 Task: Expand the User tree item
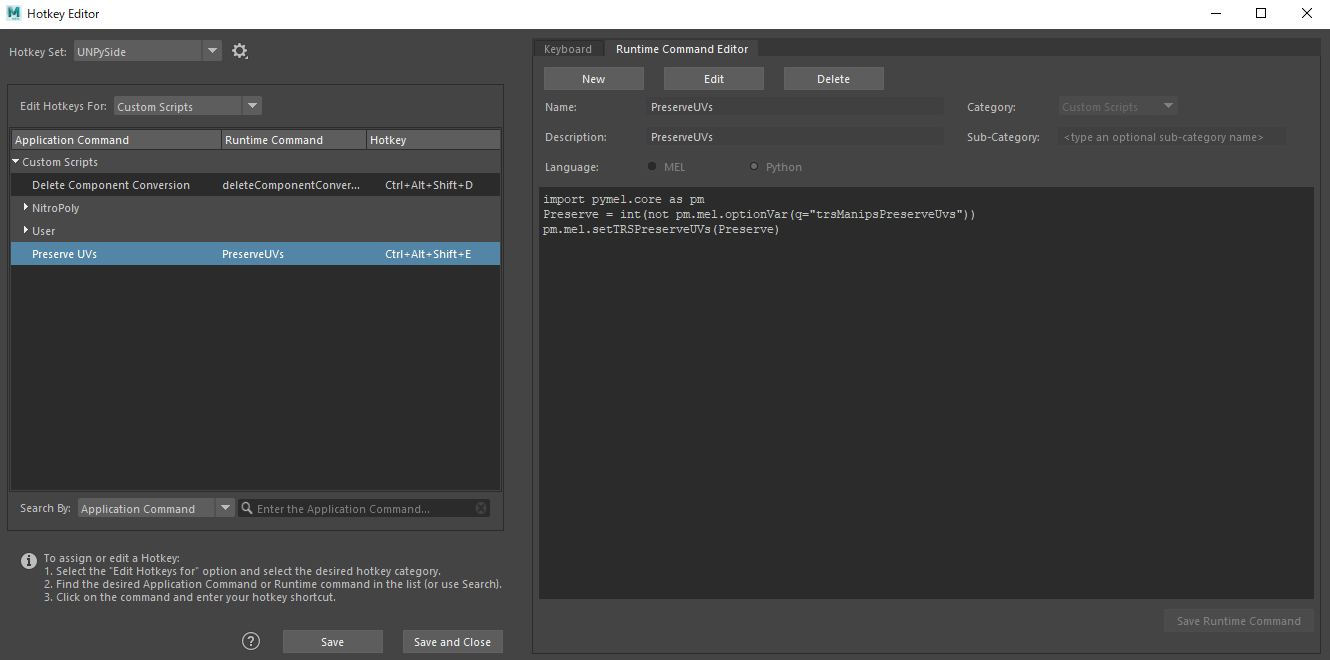pos(25,231)
